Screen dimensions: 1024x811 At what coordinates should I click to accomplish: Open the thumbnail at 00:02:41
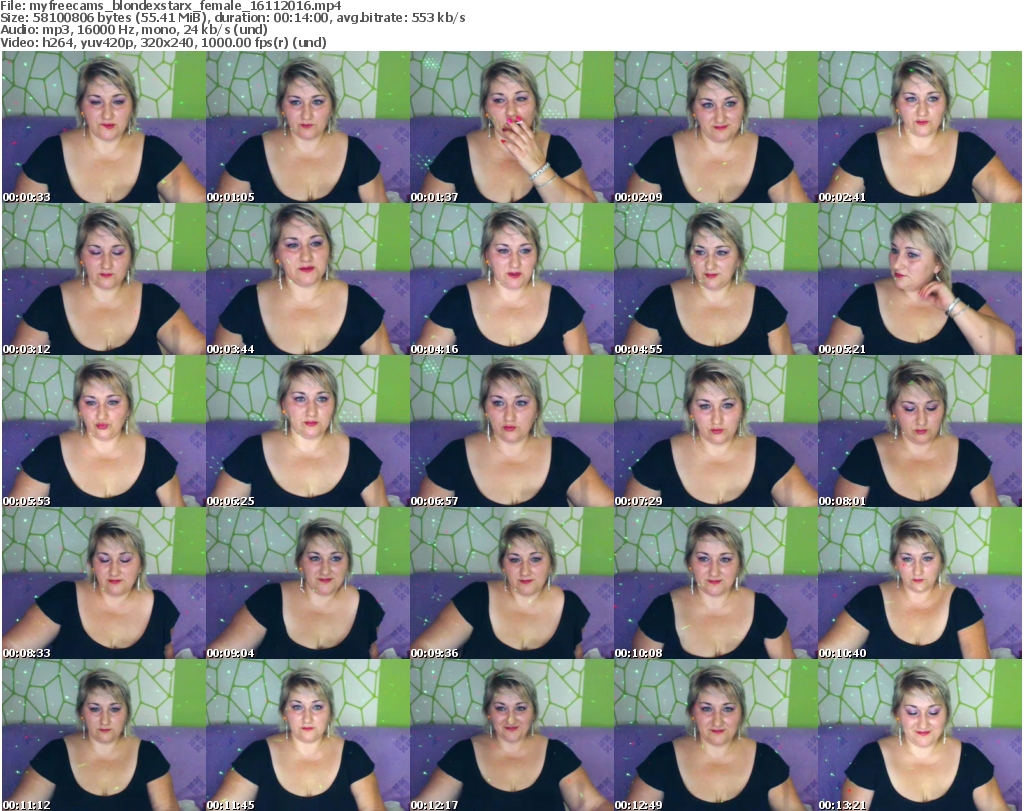point(919,127)
